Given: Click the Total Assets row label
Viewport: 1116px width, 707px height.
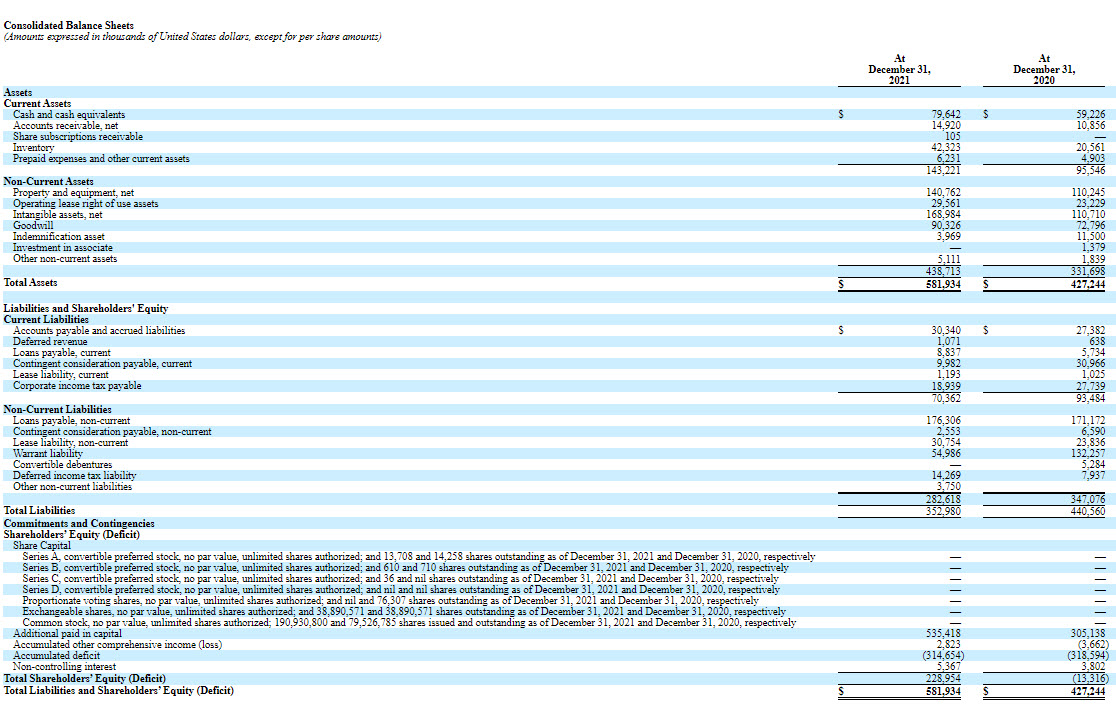Looking at the screenshot, I should coord(33,283).
